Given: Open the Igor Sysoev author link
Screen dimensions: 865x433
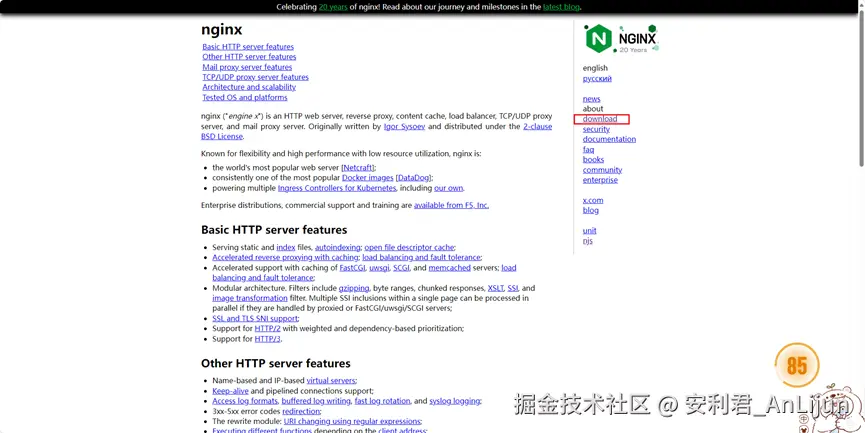Looking at the screenshot, I should click(404, 126).
